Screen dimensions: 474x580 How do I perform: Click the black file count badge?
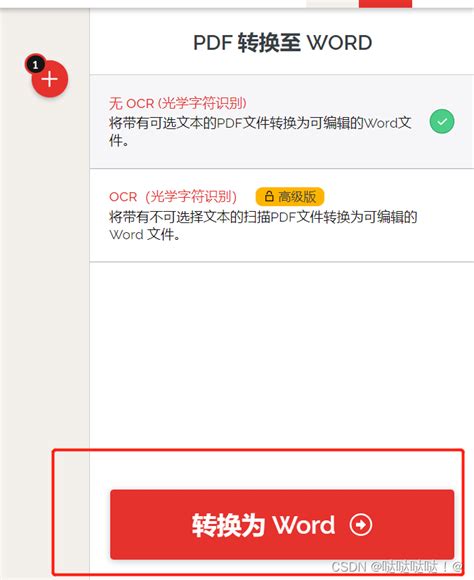35,65
